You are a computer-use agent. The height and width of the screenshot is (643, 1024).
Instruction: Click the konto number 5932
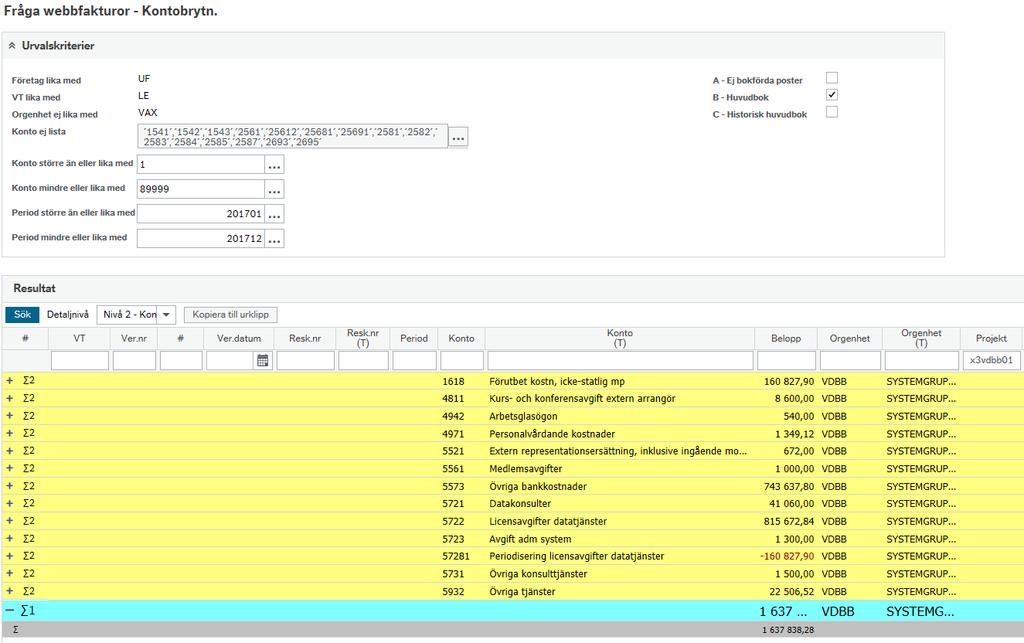pyautogui.click(x=453, y=591)
